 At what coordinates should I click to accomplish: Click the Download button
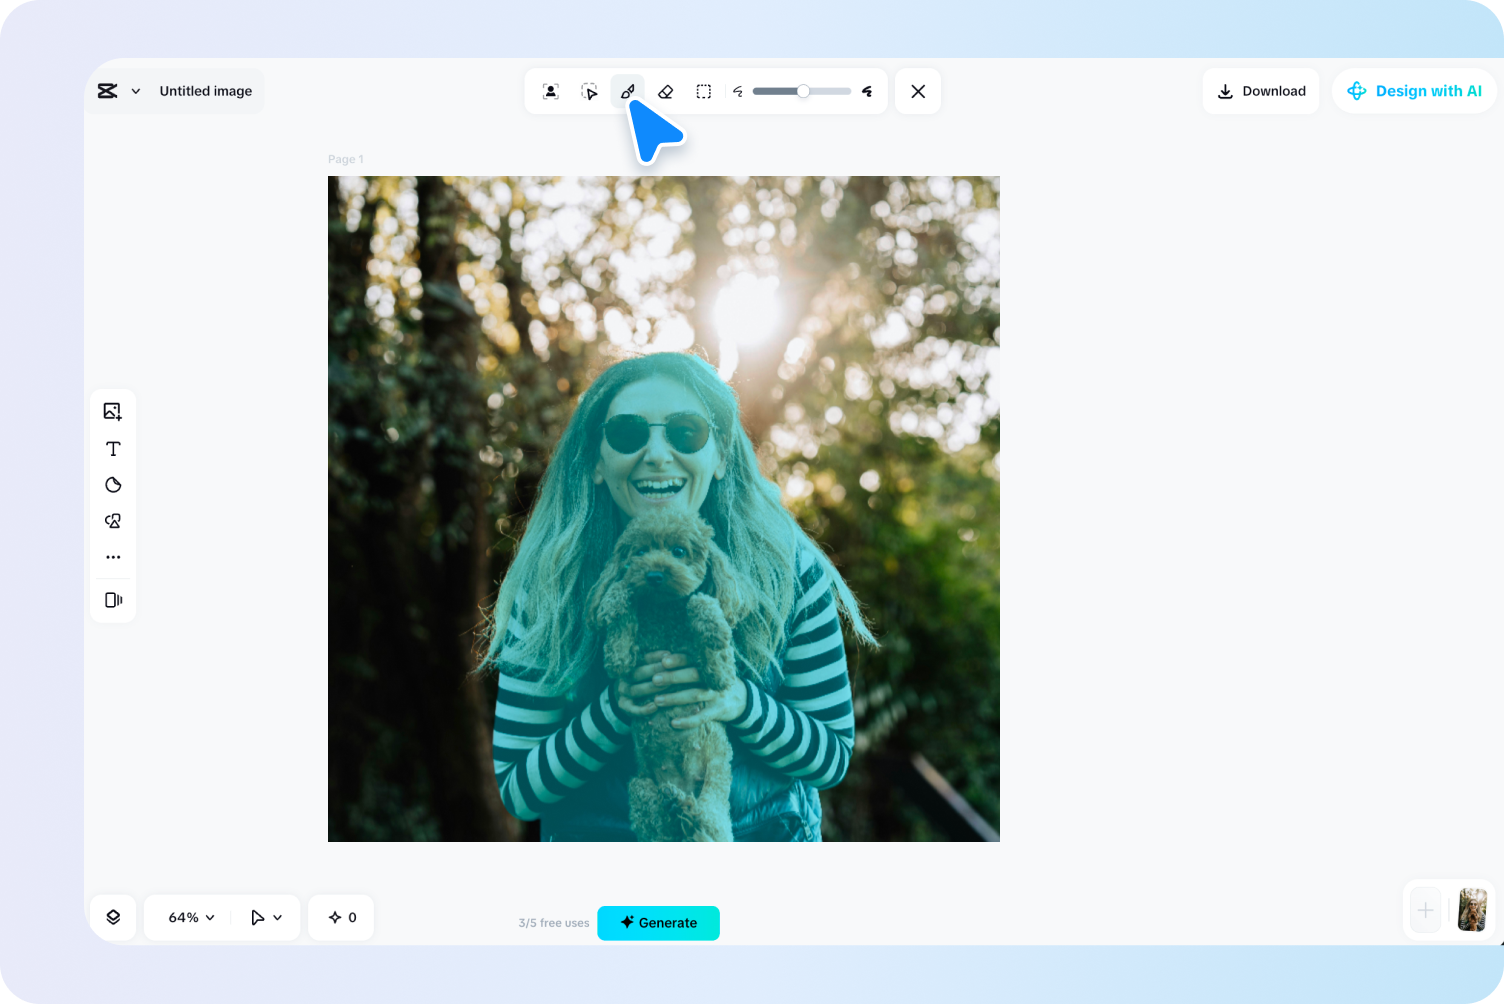click(1261, 91)
